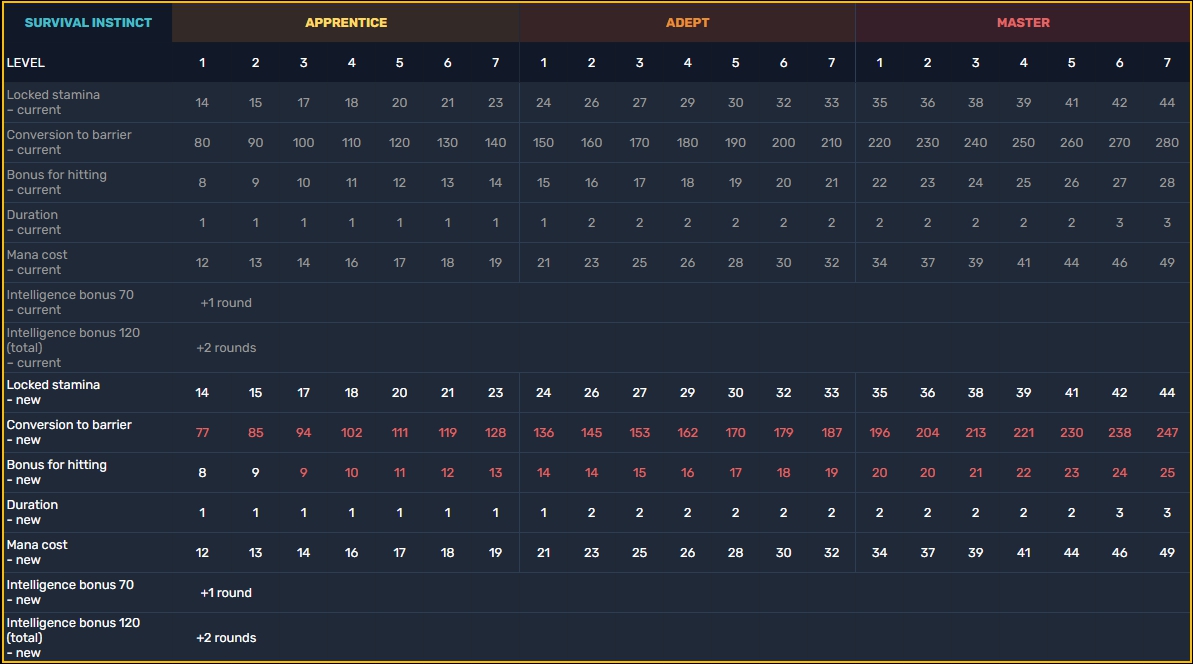Click current conversion to barrier value 80
The width and height of the screenshot is (1193, 664).
[x=202, y=142]
